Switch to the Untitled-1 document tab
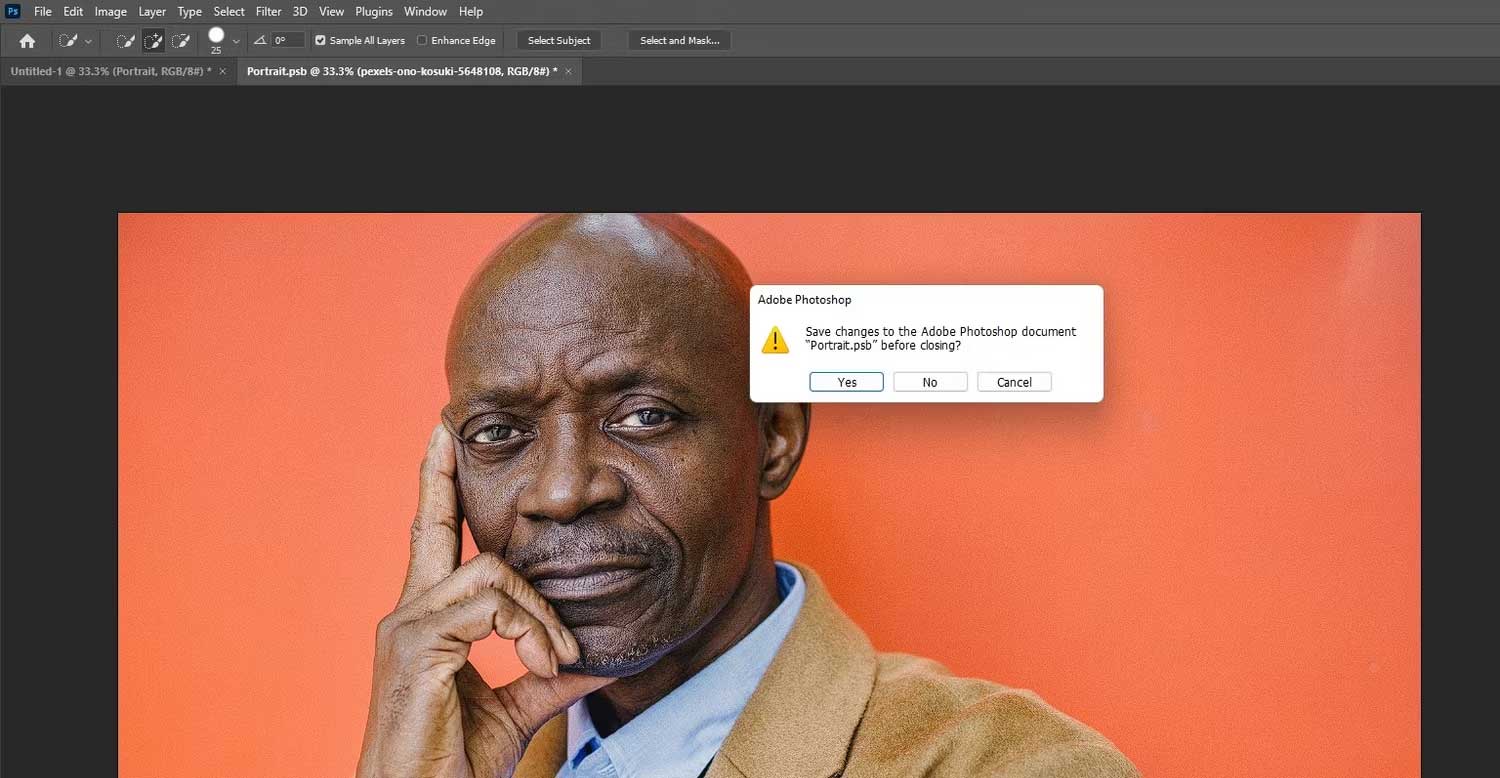Screen dimensions: 1500x778 point(110,71)
